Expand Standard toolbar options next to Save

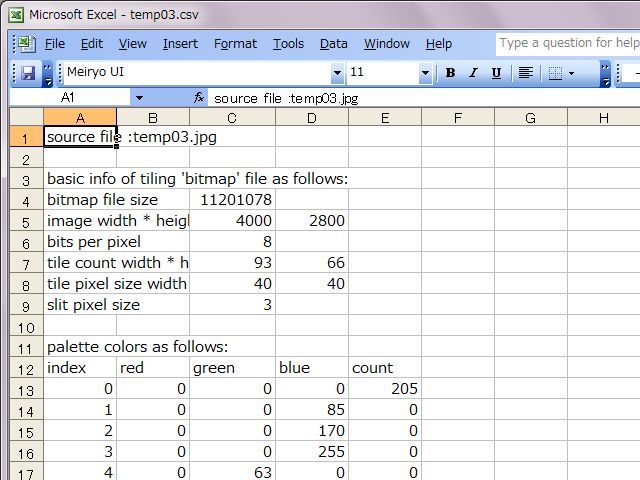pos(47,74)
